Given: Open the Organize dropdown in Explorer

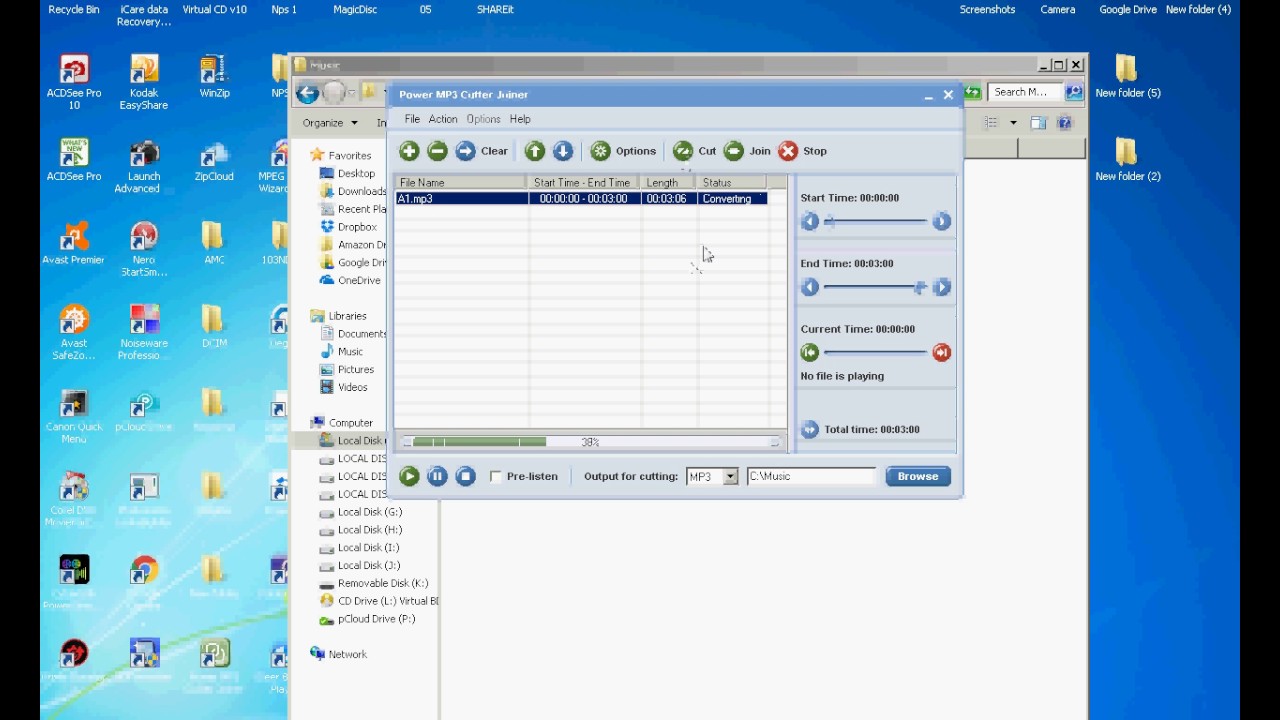Looking at the screenshot, I should (x=330, y=123).
